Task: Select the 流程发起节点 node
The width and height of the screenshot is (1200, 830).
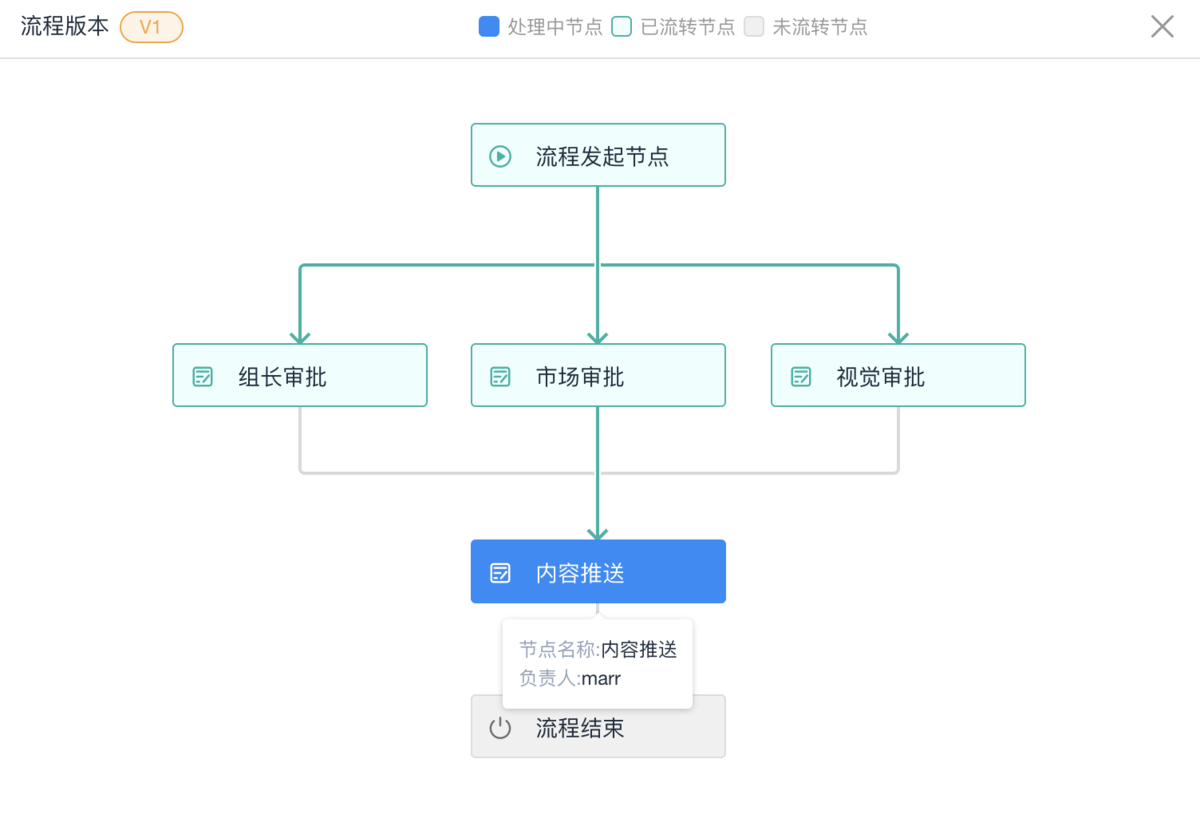Action: [598, 155]
